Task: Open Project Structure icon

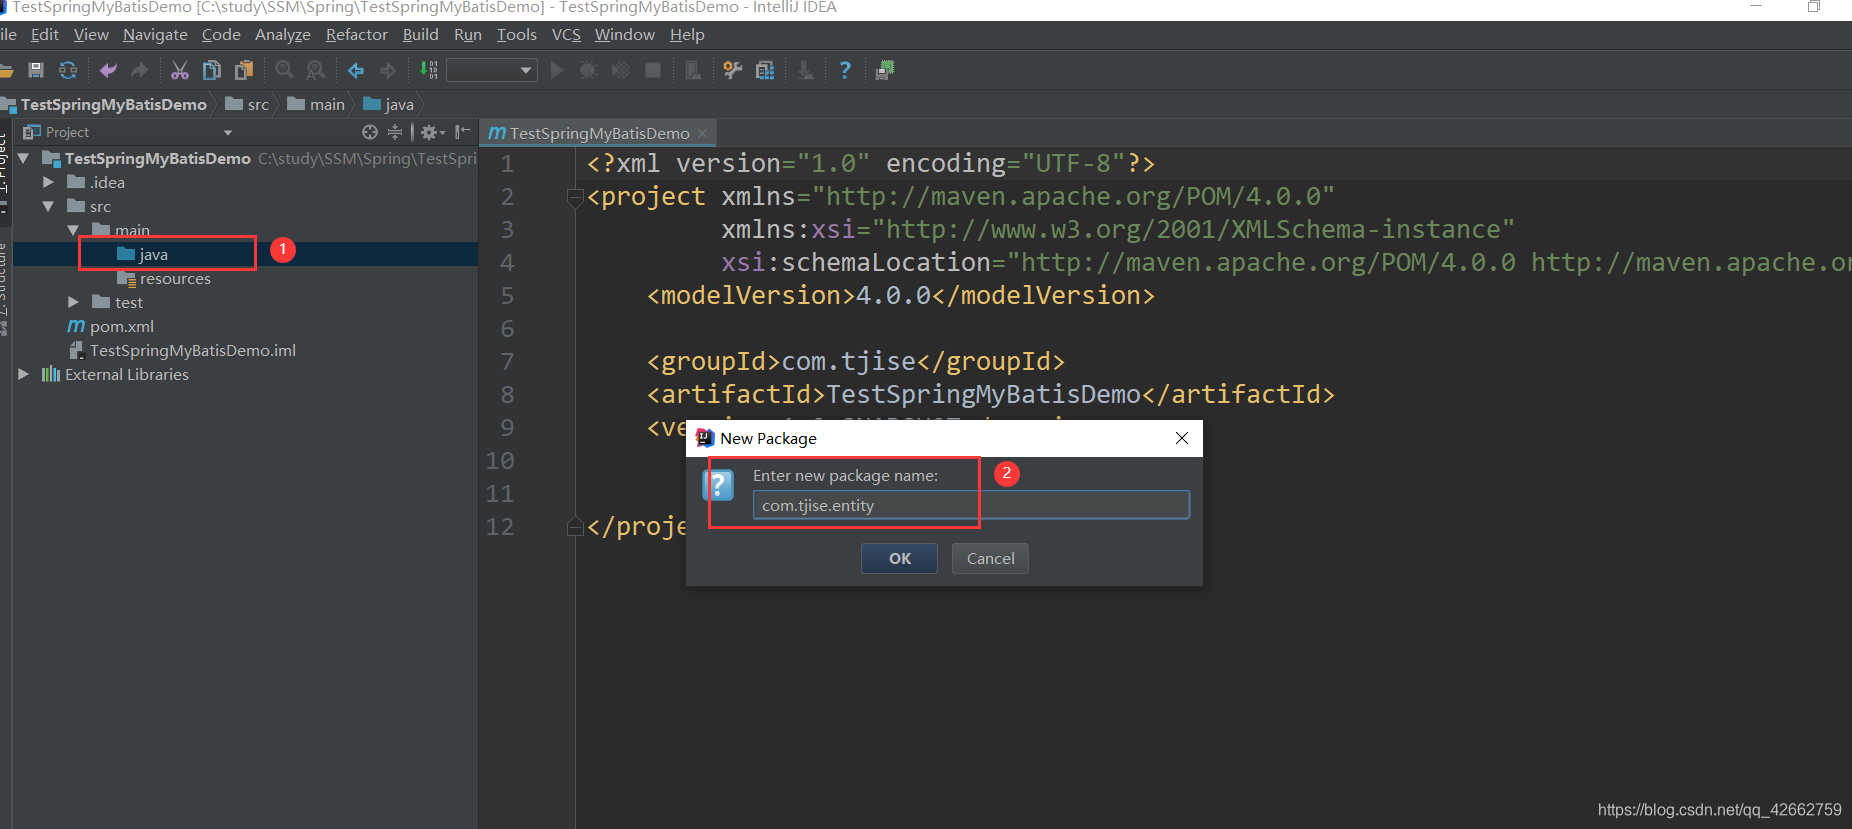Action: coord(765,70)
